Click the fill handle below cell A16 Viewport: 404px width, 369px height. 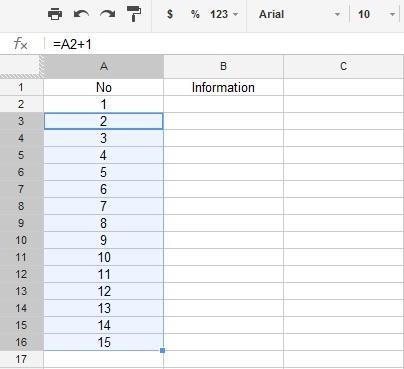163,350
